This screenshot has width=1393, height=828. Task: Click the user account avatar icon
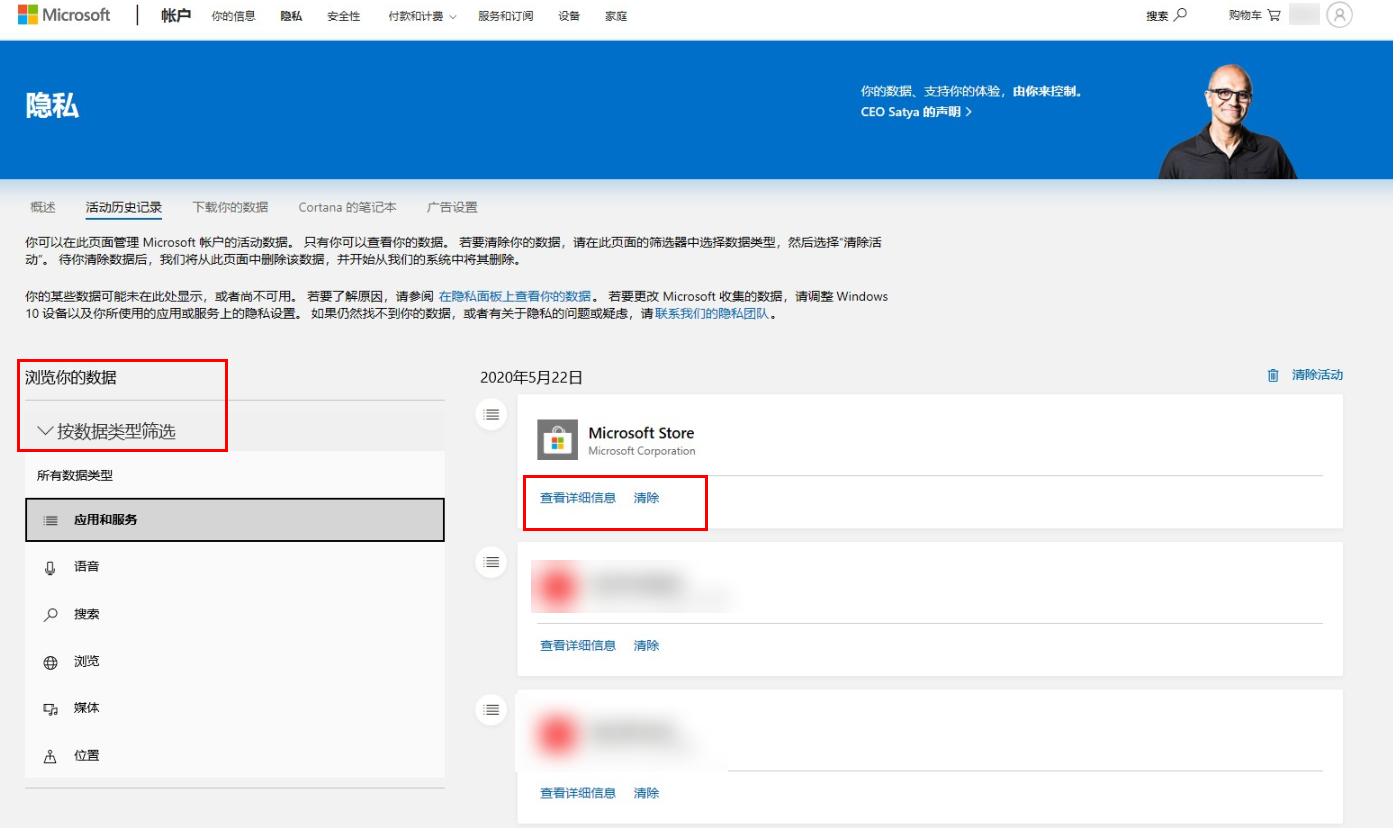click(1338, 15)
